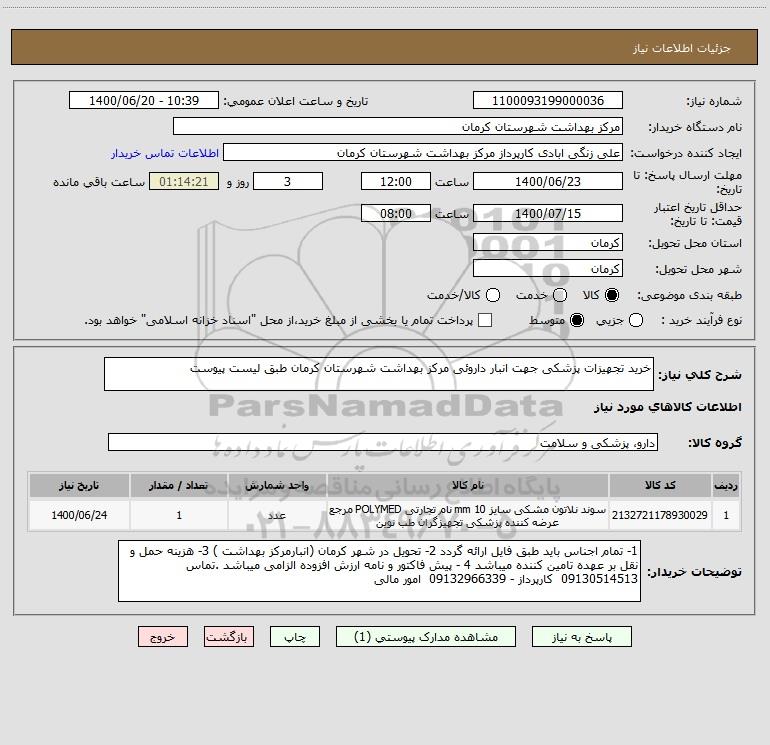
Task: Click the اطلاعات کالاهای مورد نیاز heading
Action: tap(667, 407)
